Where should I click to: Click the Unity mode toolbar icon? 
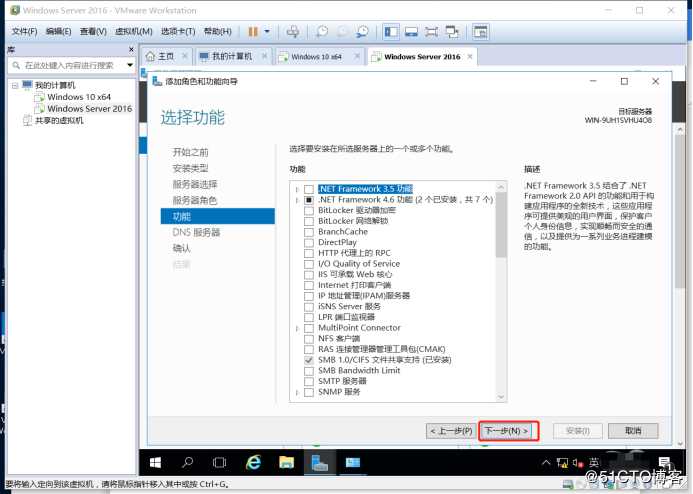point(452,32)
